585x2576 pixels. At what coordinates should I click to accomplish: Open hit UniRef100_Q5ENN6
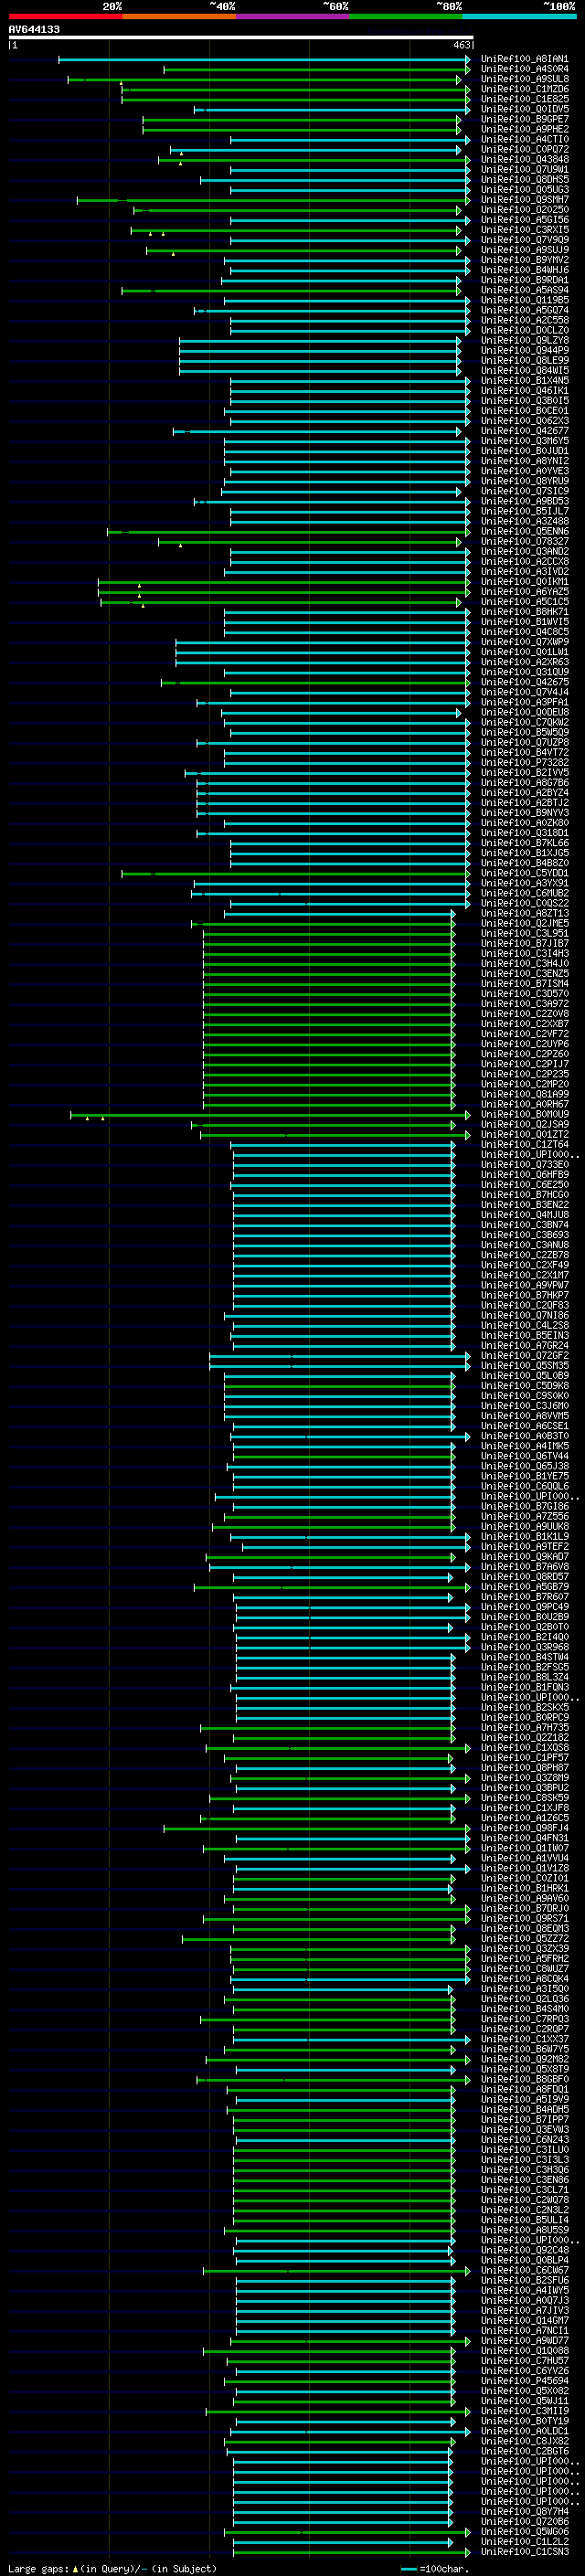point(525,531)
